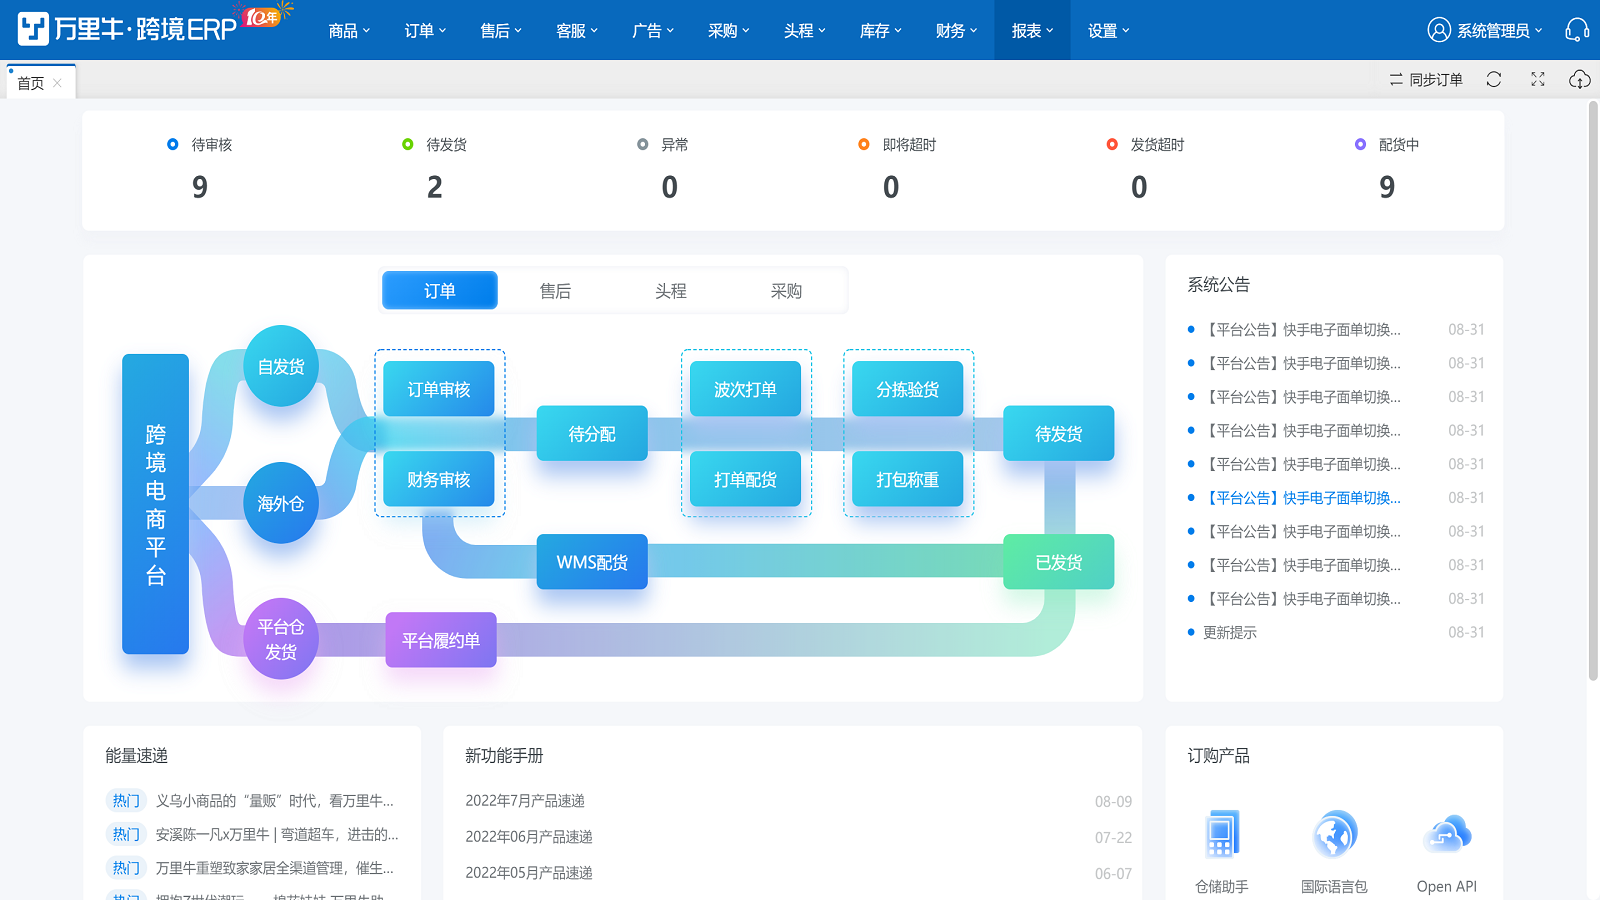Viewport: 1600px width, 900px height.
Task: Open the 待发货 count of 2
Action: 435,187
